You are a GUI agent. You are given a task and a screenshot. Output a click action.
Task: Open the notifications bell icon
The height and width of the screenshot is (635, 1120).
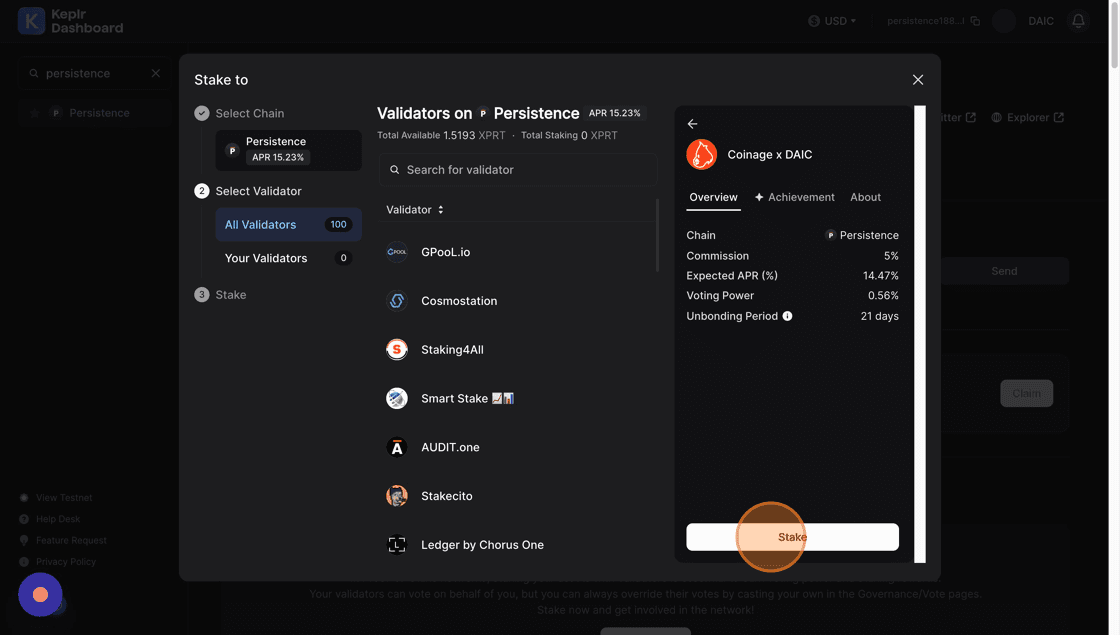point(1078,21)
